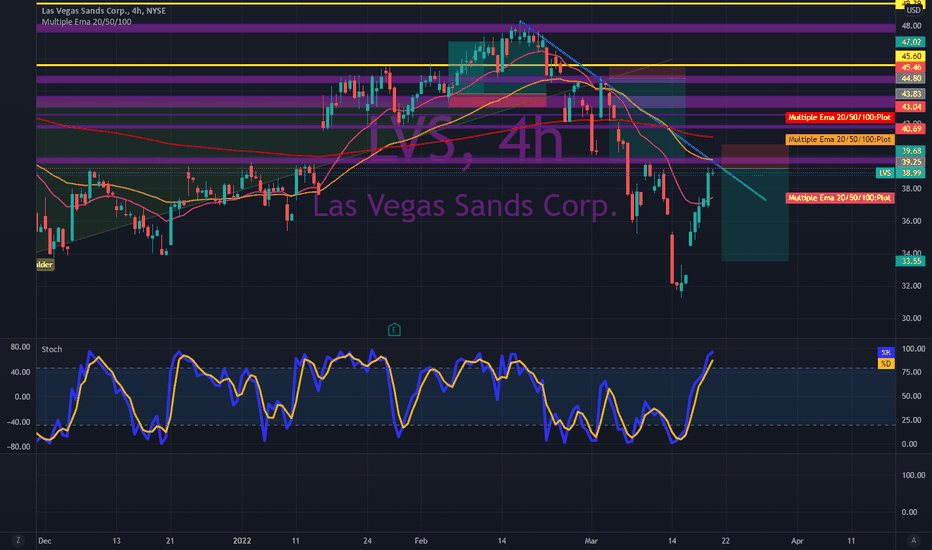Click the blue %K label on the Stoch scale

(x=886, y=353)
